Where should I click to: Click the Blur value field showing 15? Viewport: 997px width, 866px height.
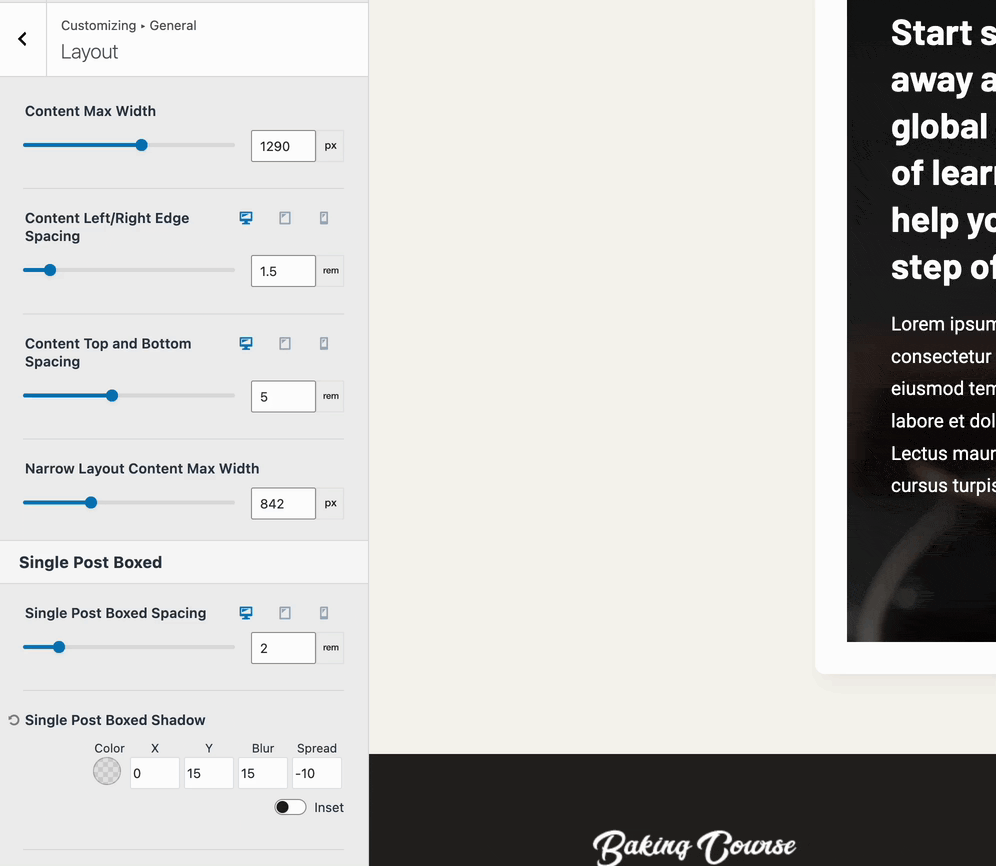click(x=262, y=773)
